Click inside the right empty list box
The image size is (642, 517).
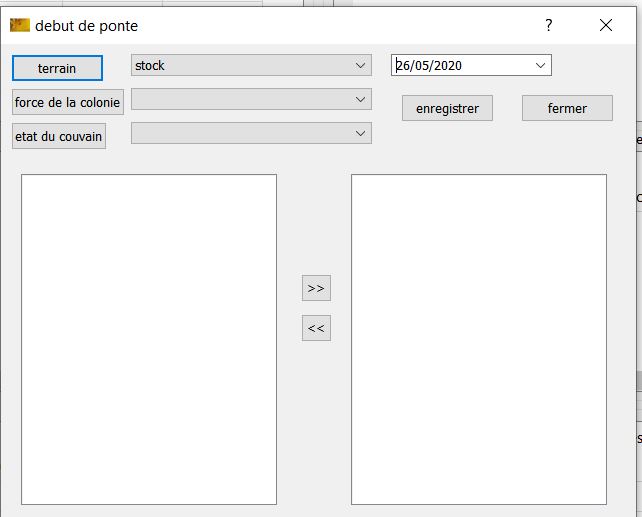point(479,340)
